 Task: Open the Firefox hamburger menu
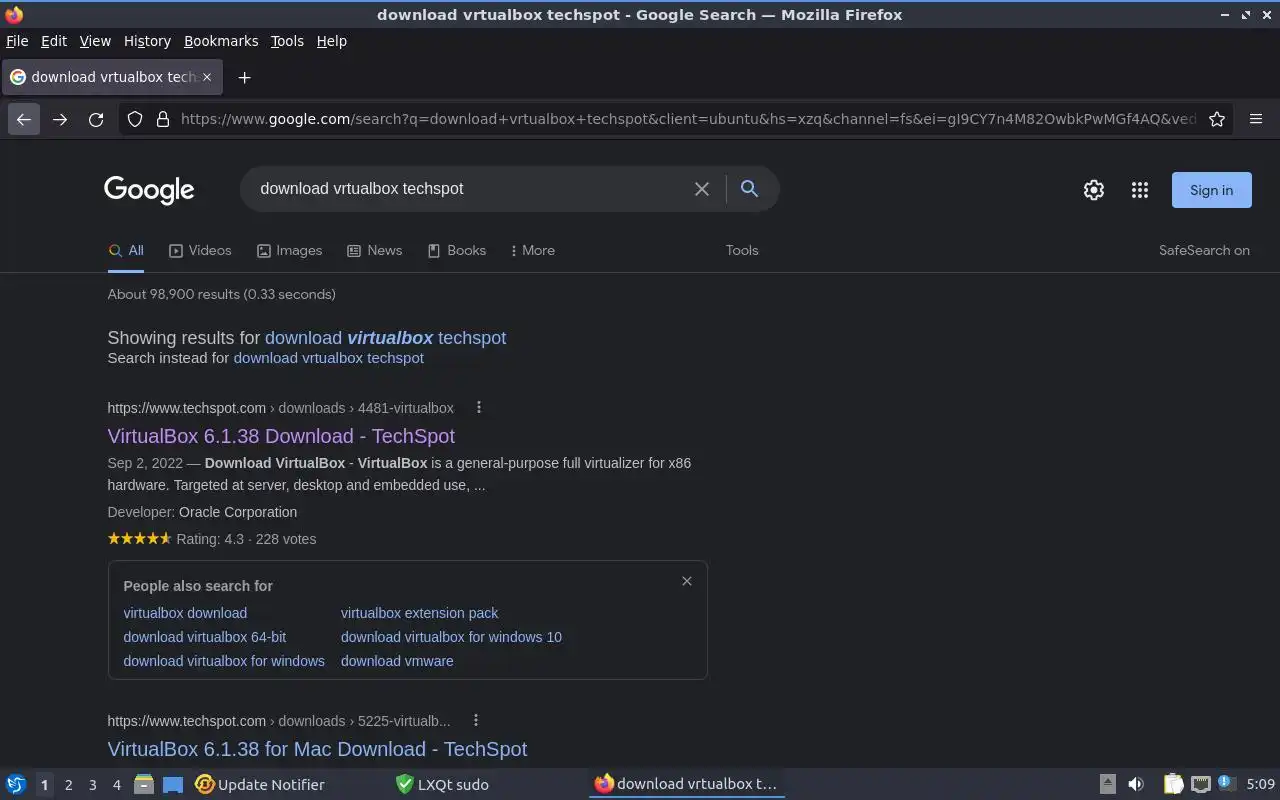pyautogui.click(x=1256, y=119)
